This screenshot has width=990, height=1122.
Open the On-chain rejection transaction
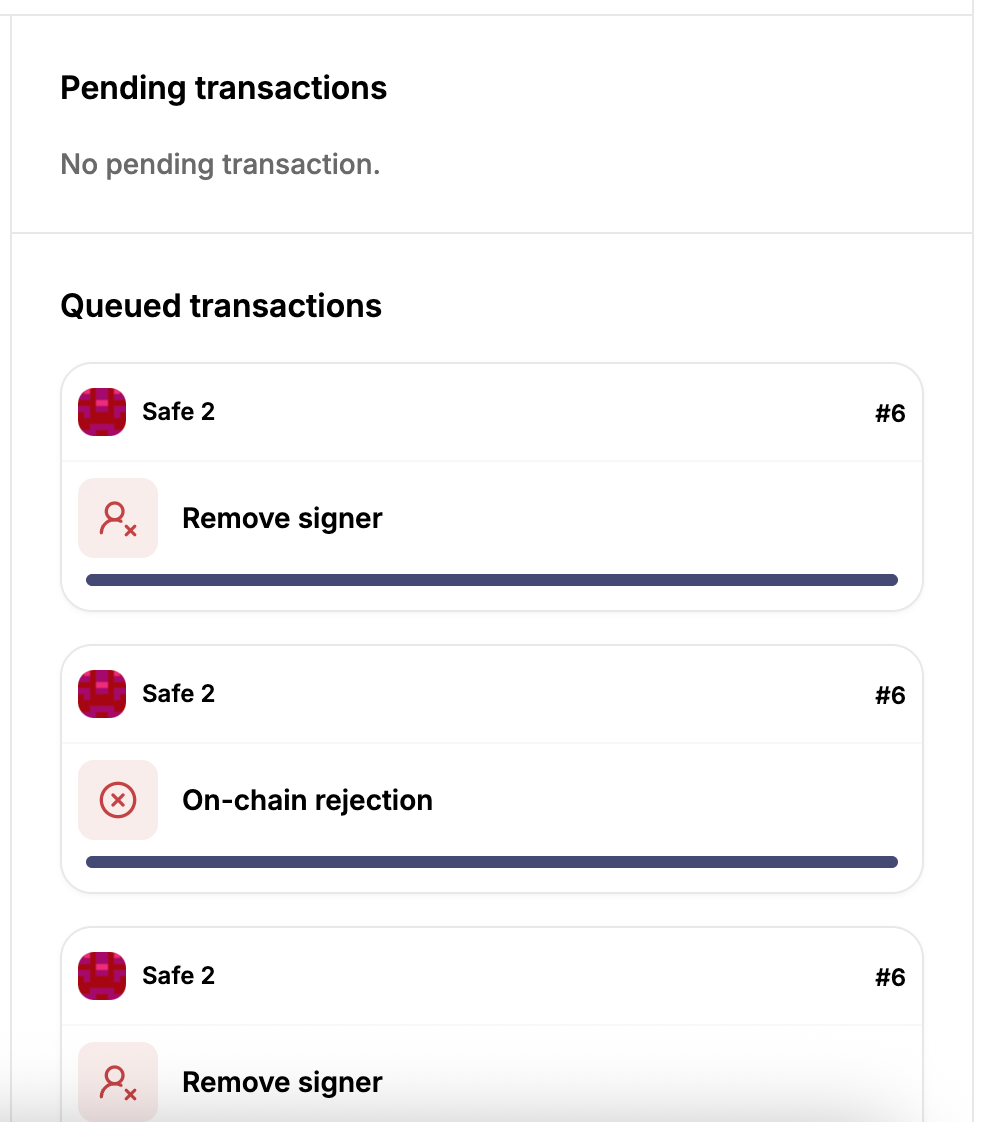(307, 801)
